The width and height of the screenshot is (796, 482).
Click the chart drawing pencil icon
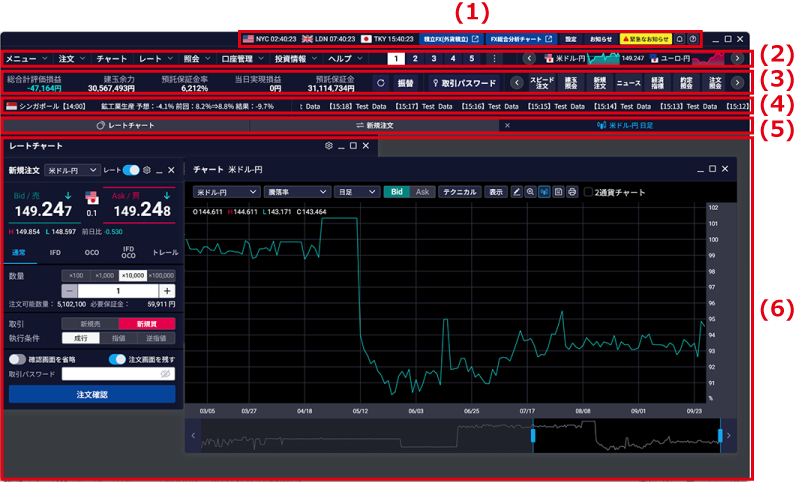point(517,192)
